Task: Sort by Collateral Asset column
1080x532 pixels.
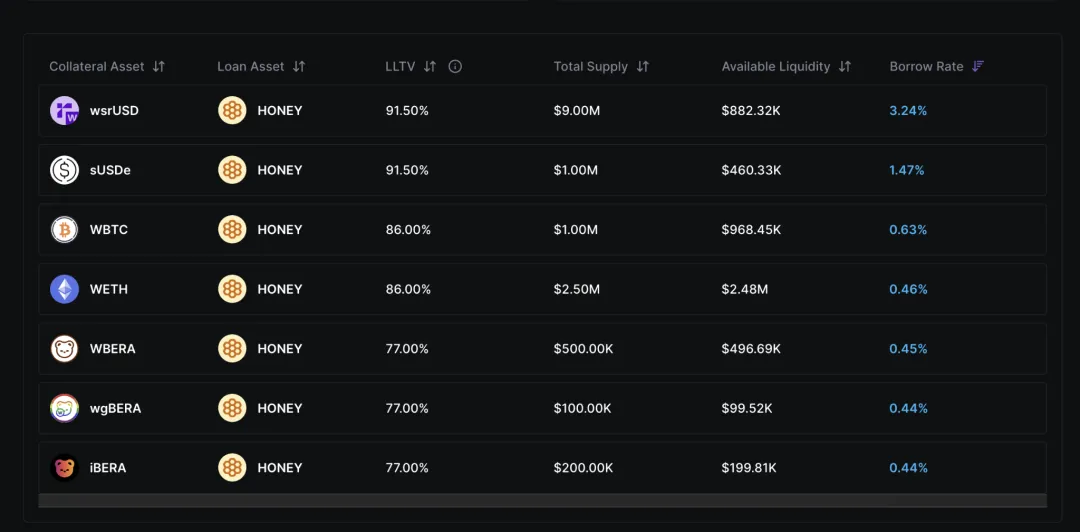Action: click(158, 67)
